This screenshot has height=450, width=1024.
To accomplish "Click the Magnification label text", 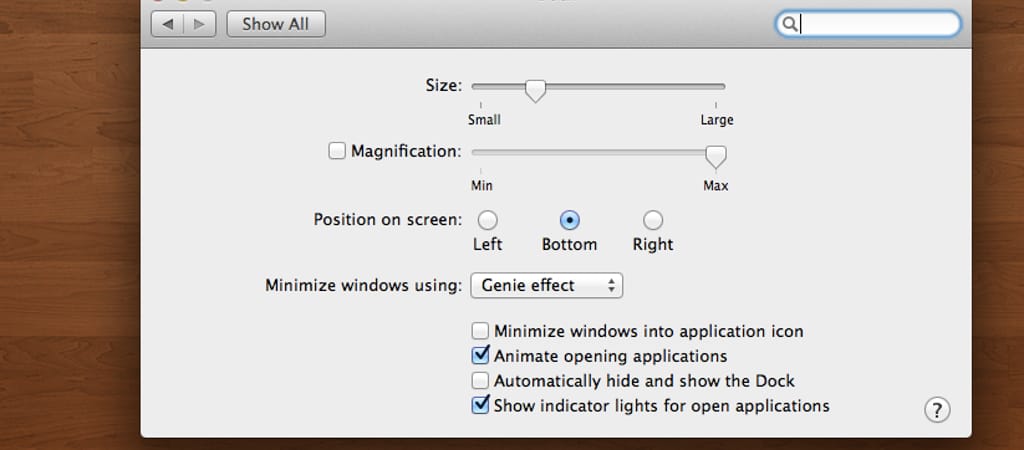I will [405, 152].
